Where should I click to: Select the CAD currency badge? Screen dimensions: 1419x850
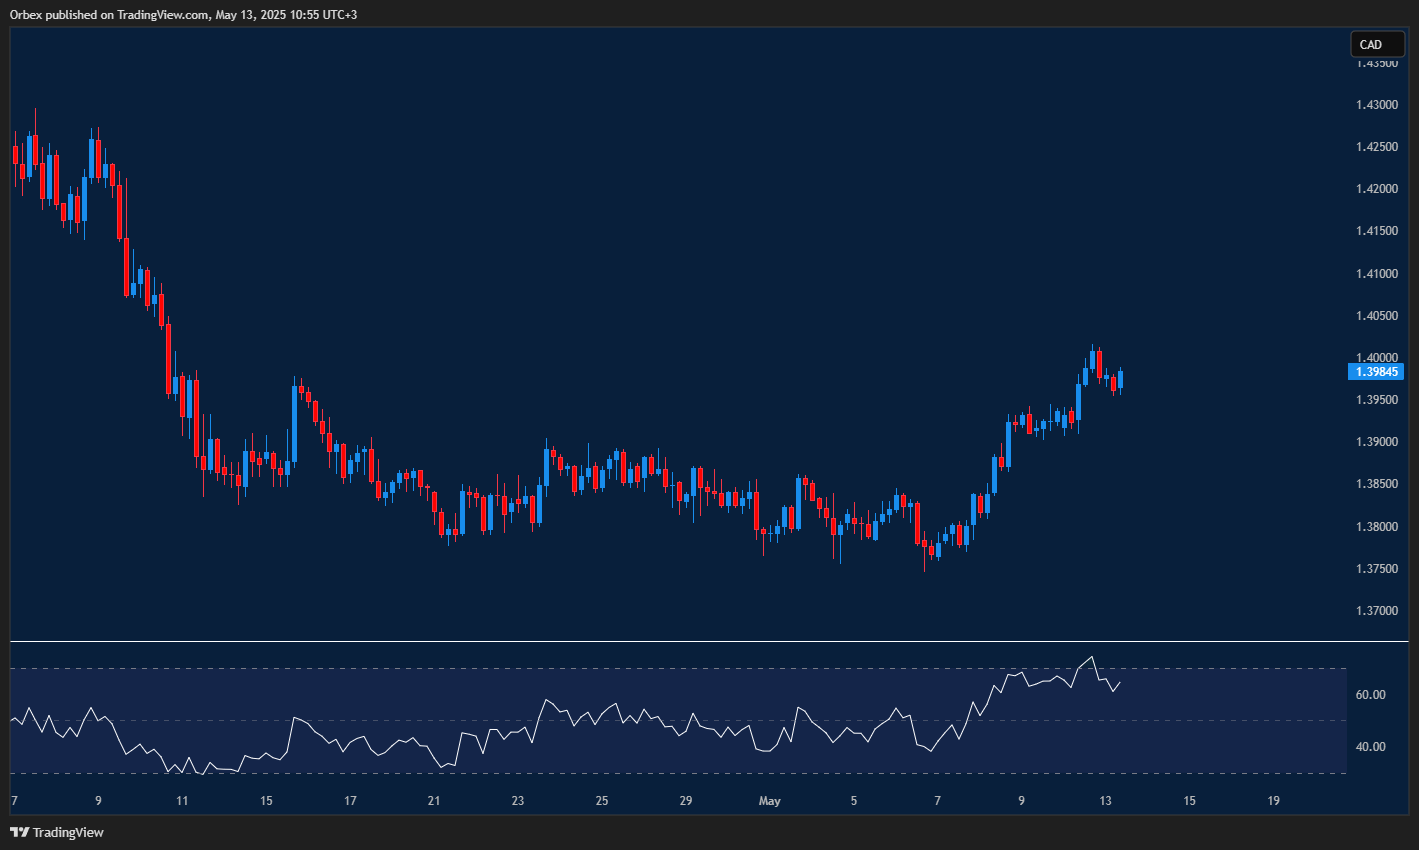tap(1376, 44)
